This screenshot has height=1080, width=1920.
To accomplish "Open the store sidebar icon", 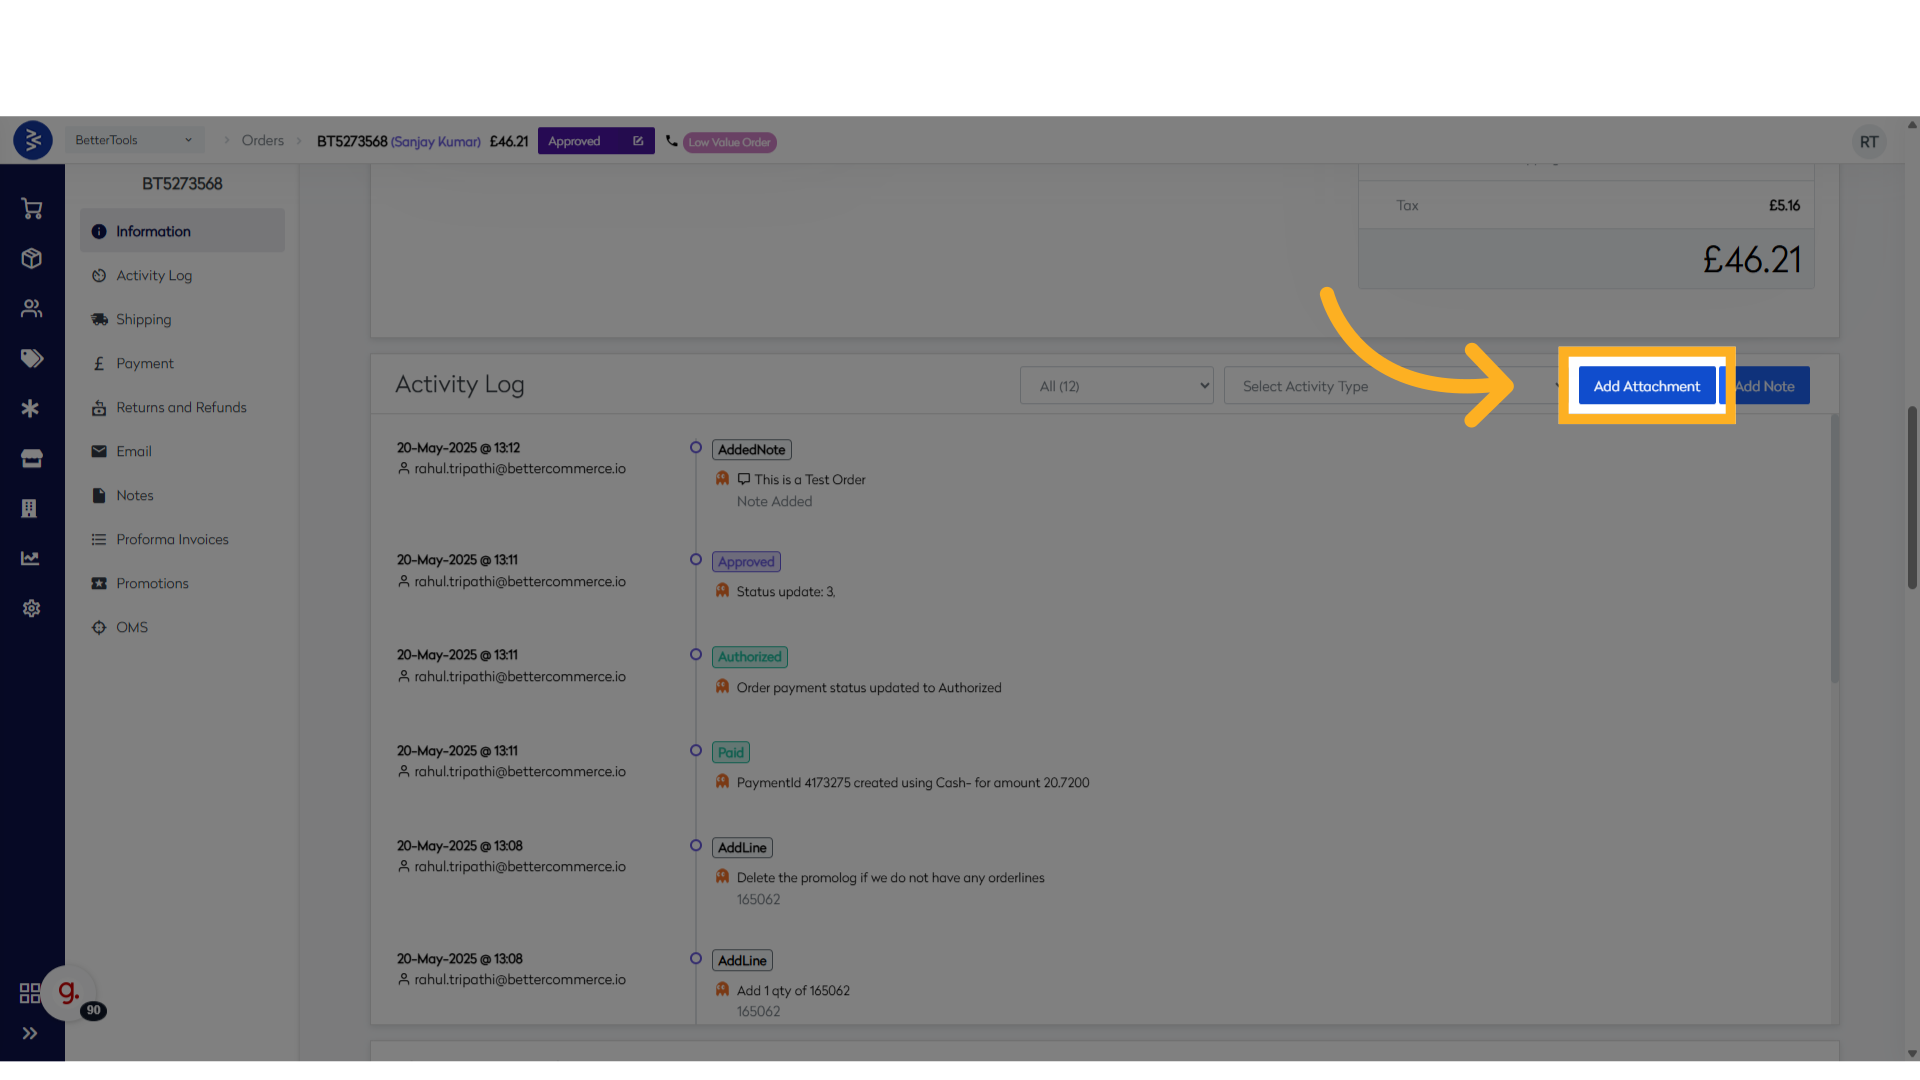I will 32,459.
